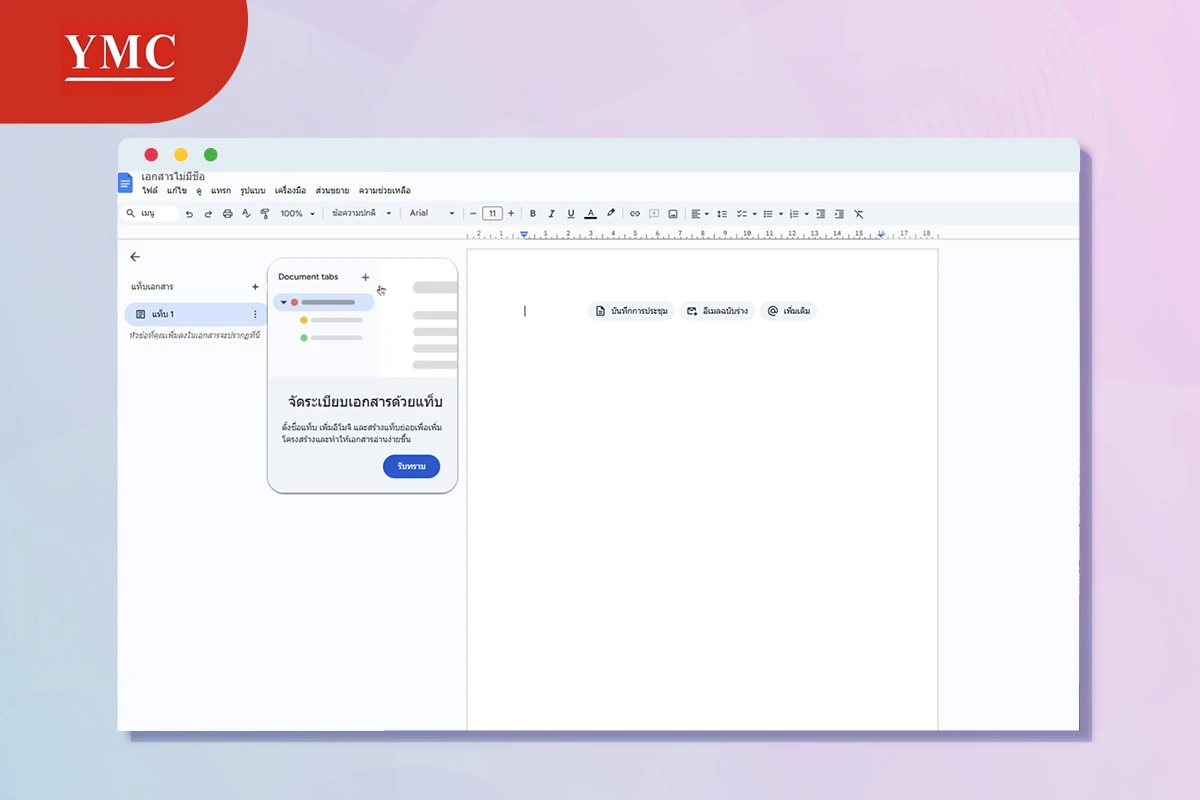
Task: Click the Google Docs home icon
Action: 125,183
